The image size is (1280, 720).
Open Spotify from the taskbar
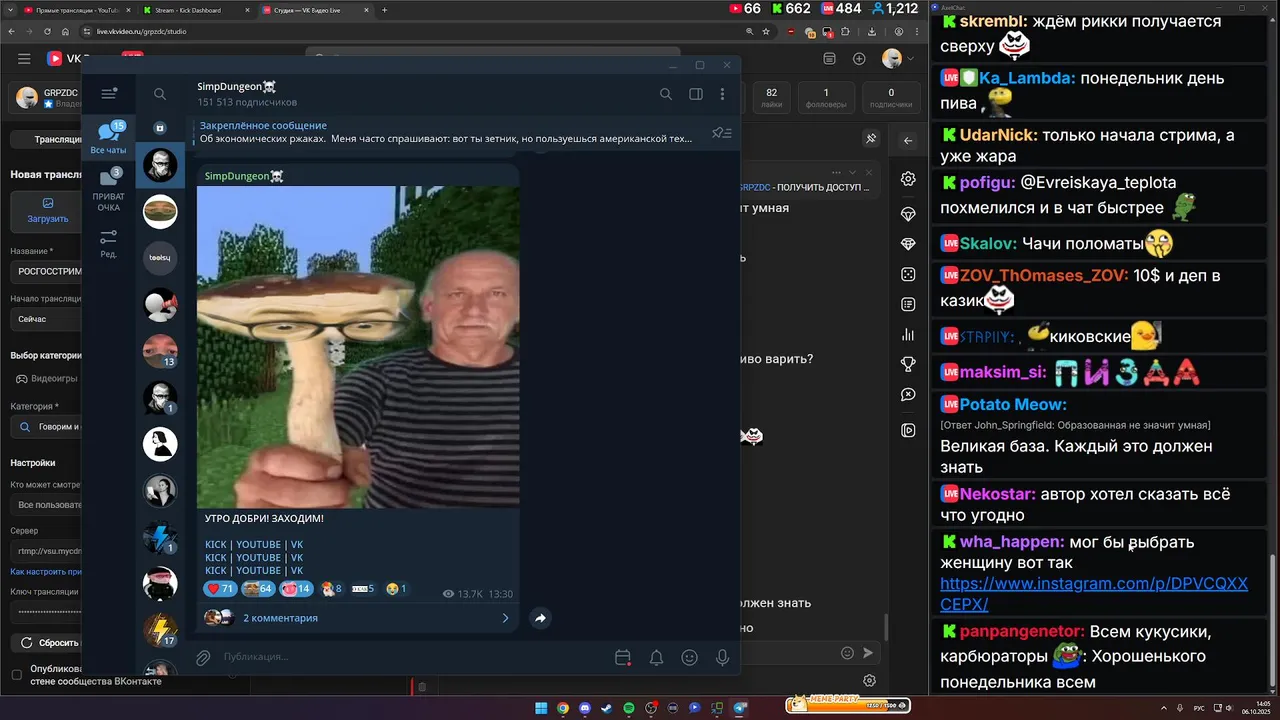pos(629,708)
